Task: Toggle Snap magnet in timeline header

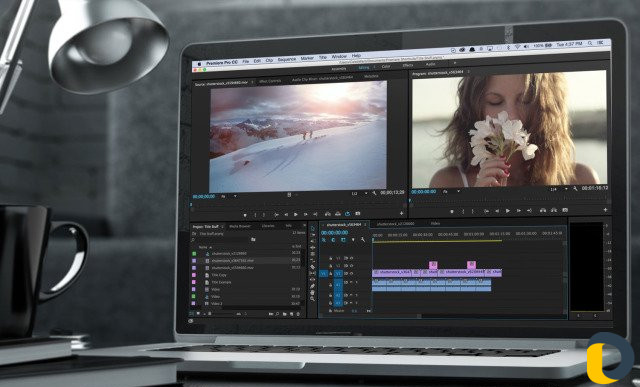Action: pos(333,240)
